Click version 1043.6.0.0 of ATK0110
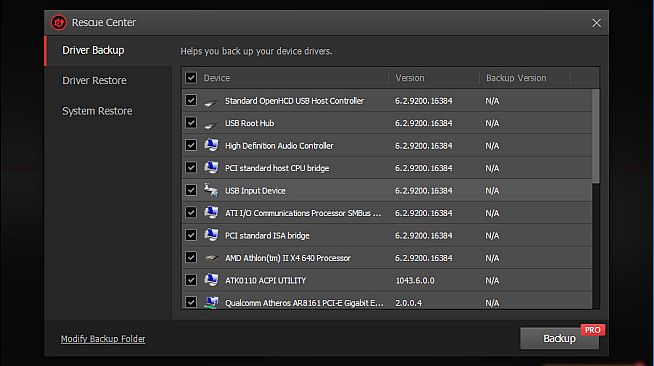654x366 pixels. pyautogui.click(x=415, y=281)
